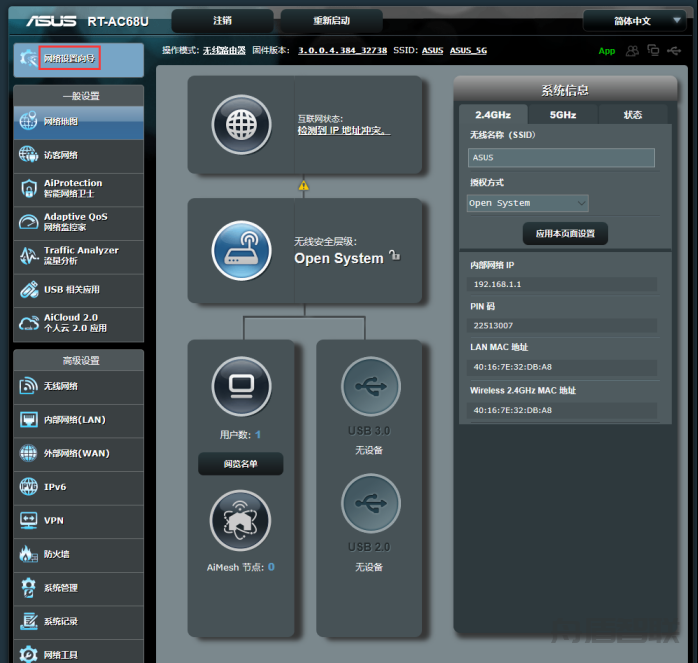Open Traffic Analyzer in the sidebar
The image size is (698, 663).
(x=78, y=255)
